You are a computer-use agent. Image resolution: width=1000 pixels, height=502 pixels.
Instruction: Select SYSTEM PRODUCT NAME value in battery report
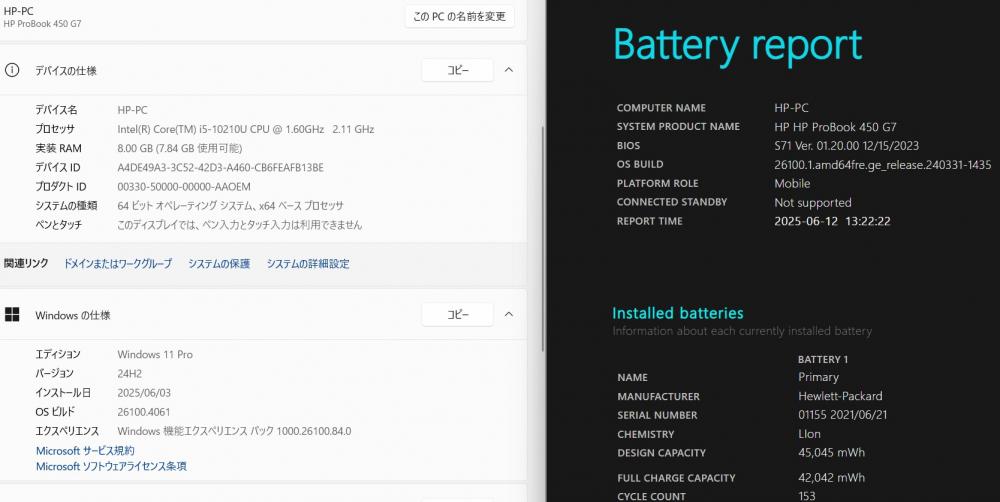tap(835, 127)
